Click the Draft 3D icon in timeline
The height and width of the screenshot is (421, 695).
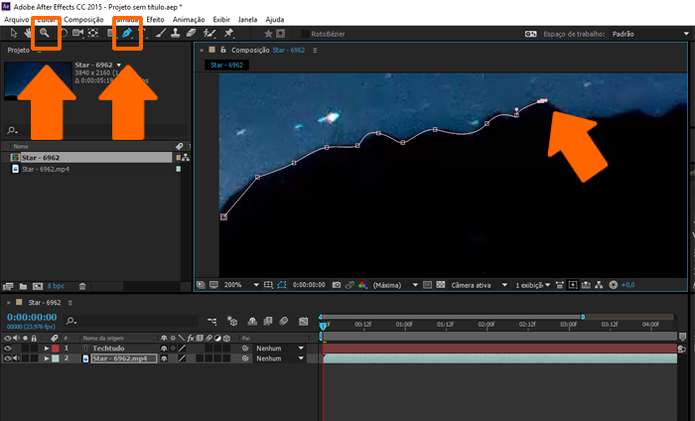(232, 321)
